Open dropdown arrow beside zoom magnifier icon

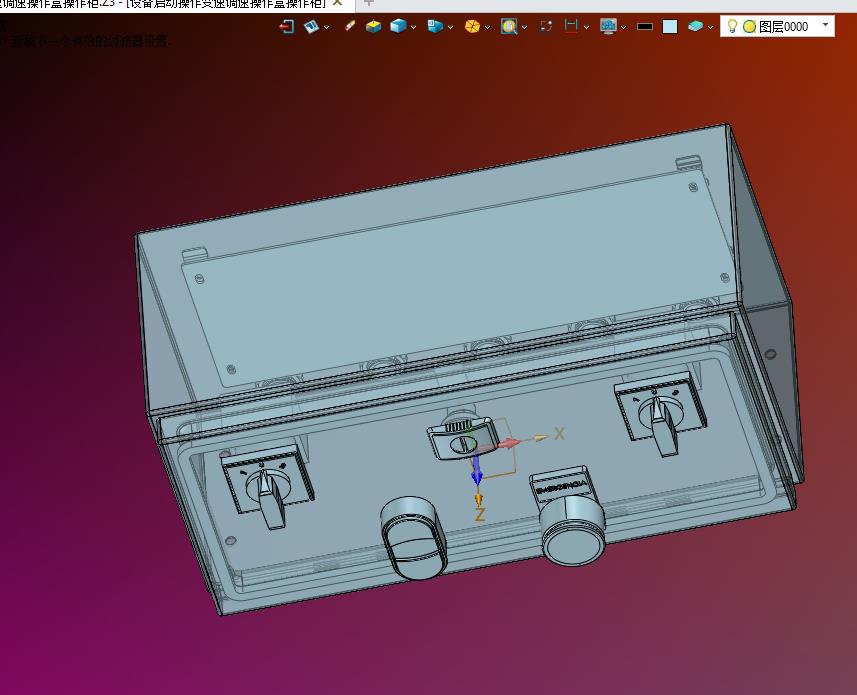524,27
